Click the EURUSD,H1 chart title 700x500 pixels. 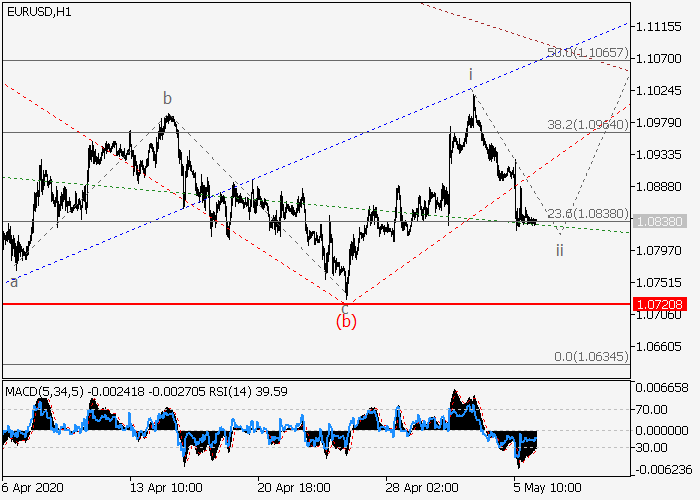point(38,11)
